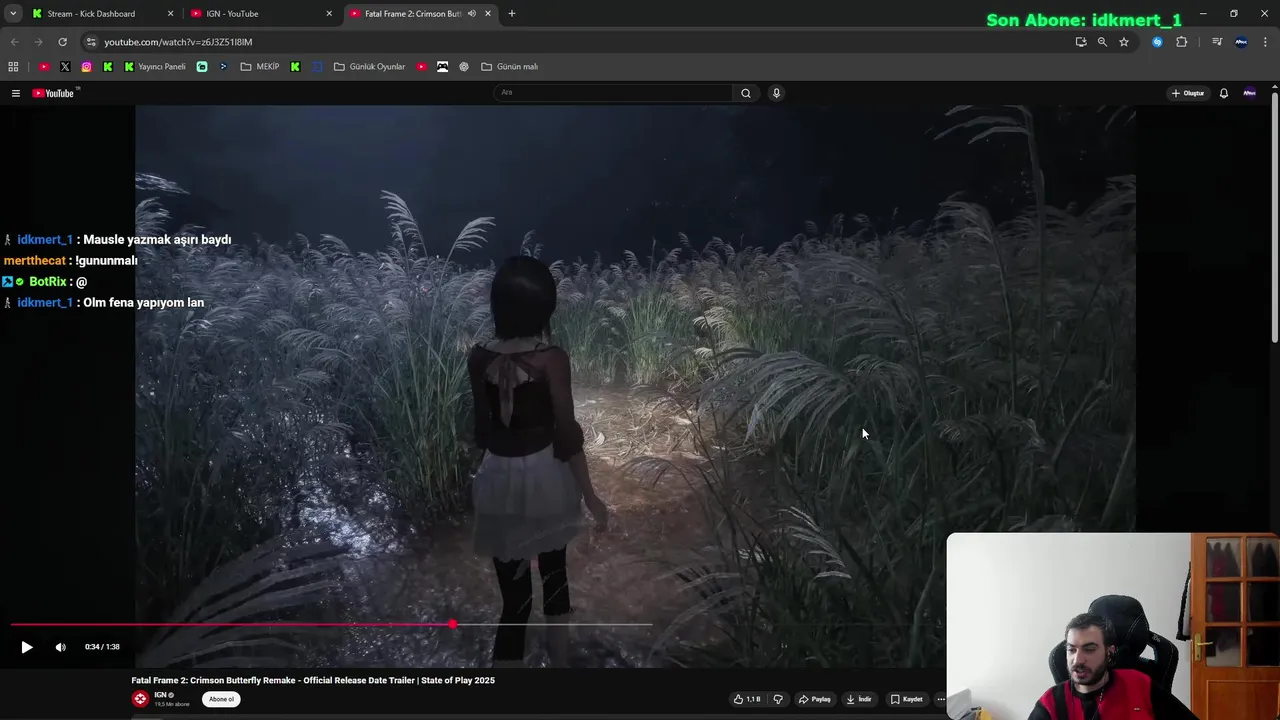Open the Shazam extension icon
This screenshot has height=720, width=1280.
(1157, 42)
